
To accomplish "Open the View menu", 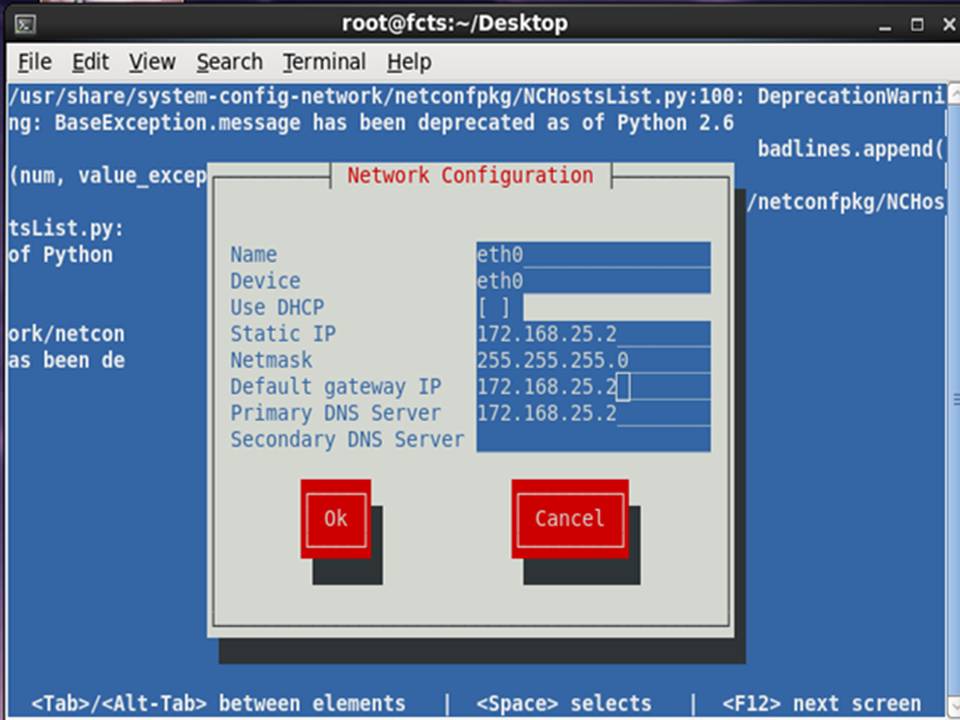I will 151,62.
